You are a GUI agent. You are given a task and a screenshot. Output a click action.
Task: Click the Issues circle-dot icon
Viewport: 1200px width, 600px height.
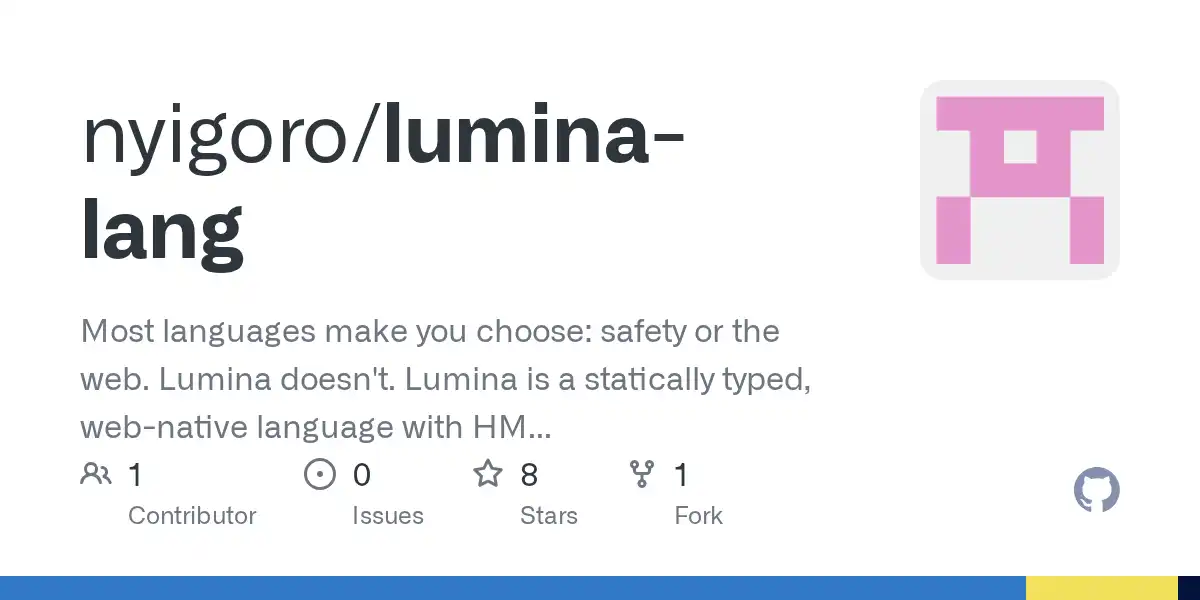[319, 474]
